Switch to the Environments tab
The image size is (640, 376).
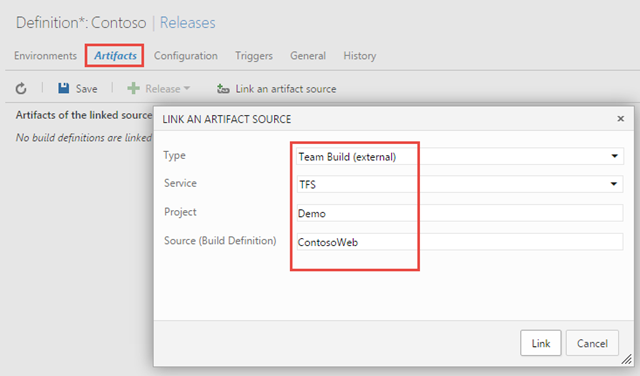click(x=45, y=56)
